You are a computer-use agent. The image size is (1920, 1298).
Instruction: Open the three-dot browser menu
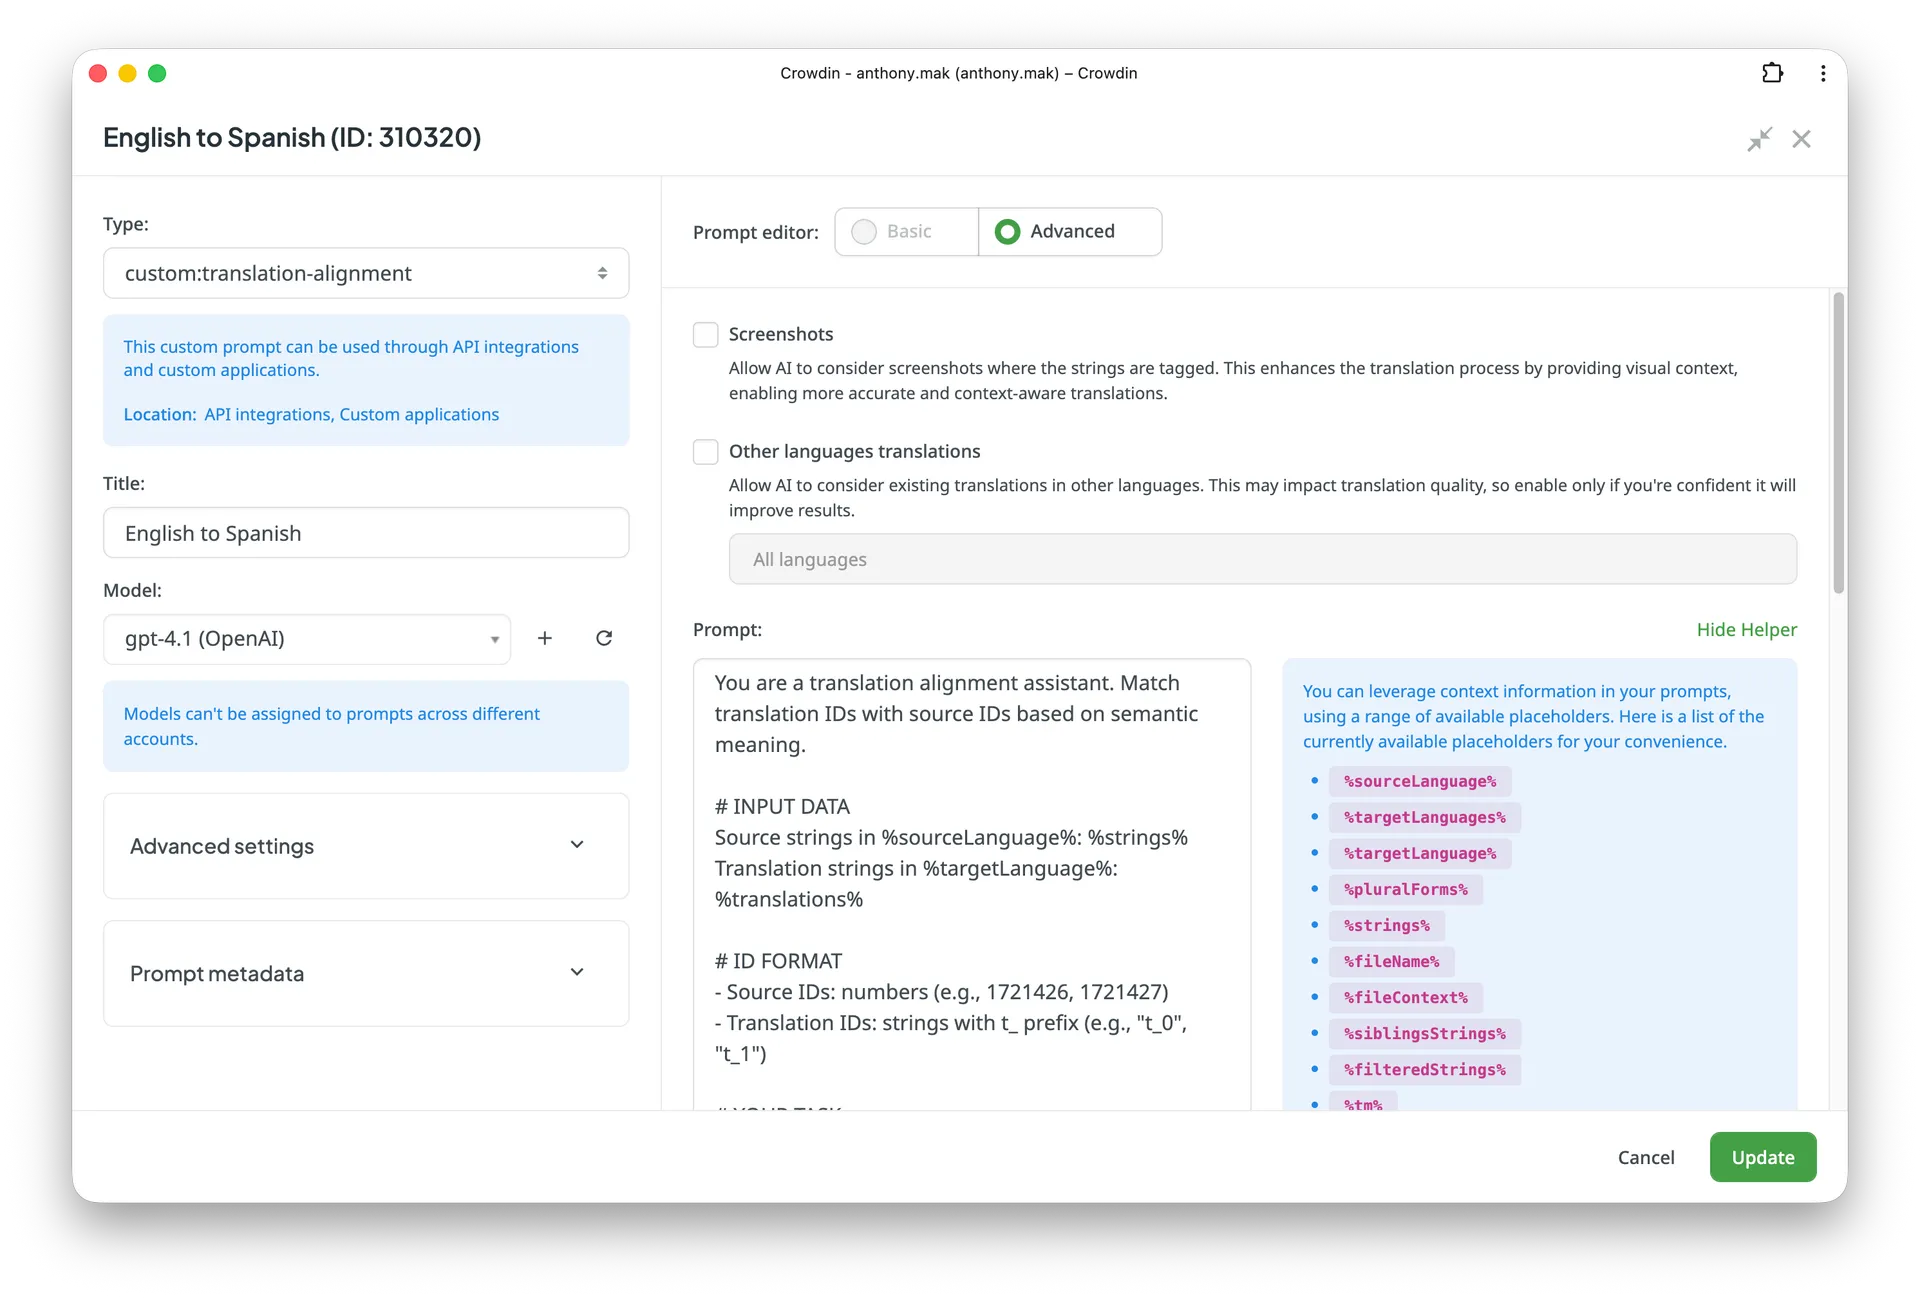coord(1823,73)
